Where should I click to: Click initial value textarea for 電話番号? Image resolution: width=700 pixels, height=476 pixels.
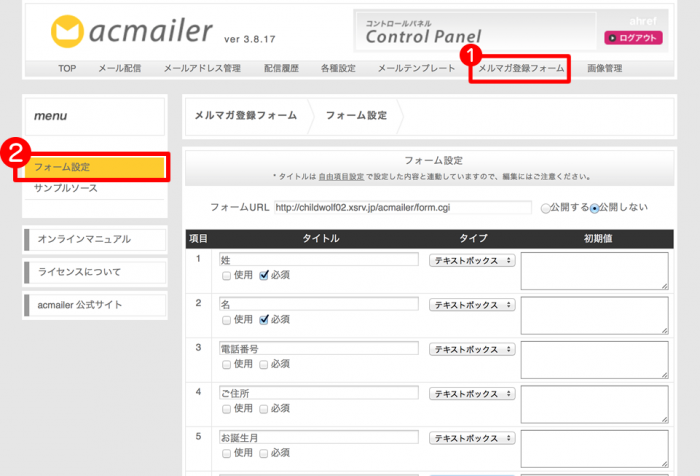(594, 360)
